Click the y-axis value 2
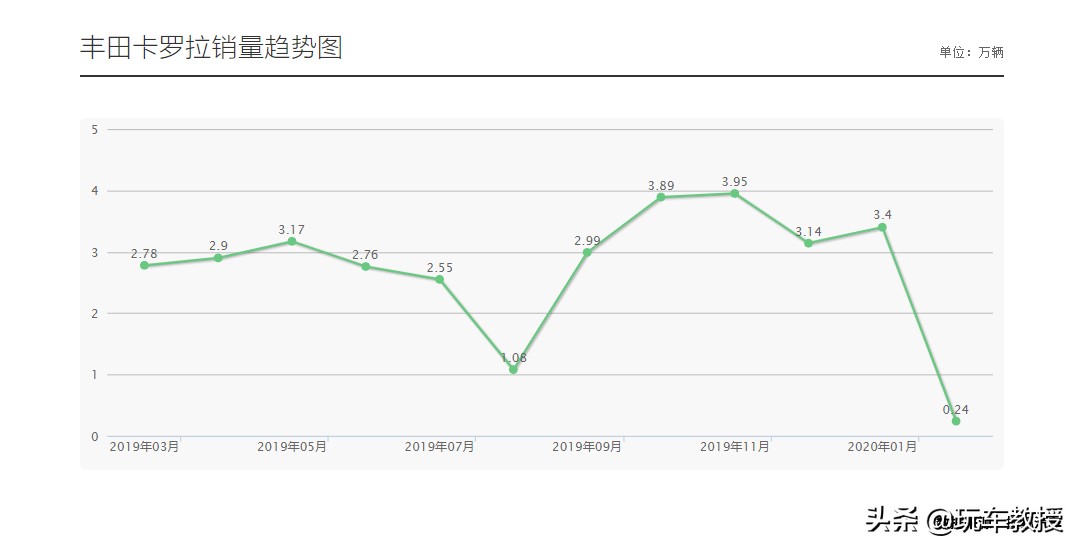This screenshot has width=1080, height=550. 95,314
